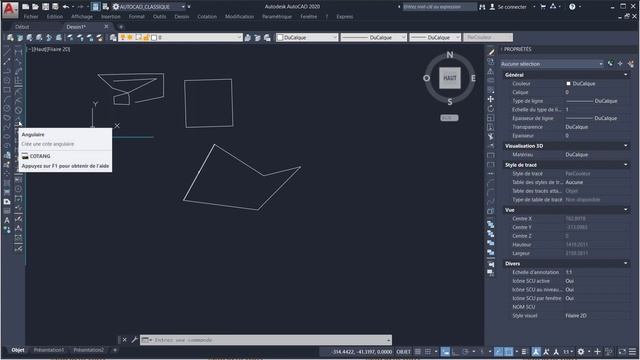
Task: Click the Text tool A icon in left toolbar
Action: 7,220
